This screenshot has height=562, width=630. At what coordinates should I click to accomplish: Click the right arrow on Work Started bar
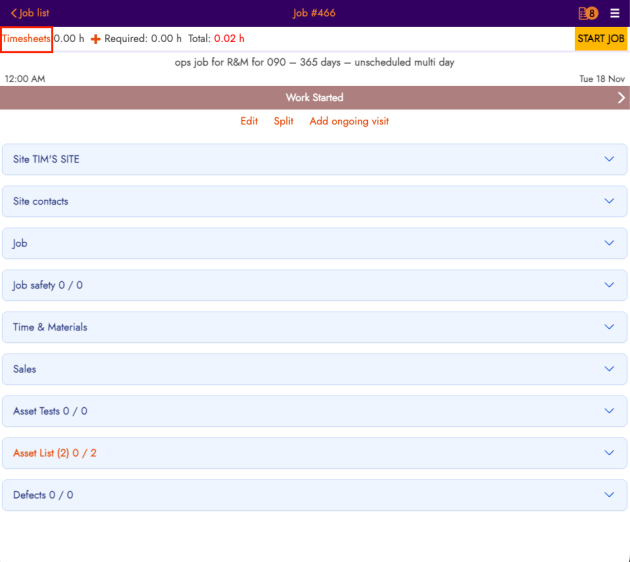(x=621, y=98)
